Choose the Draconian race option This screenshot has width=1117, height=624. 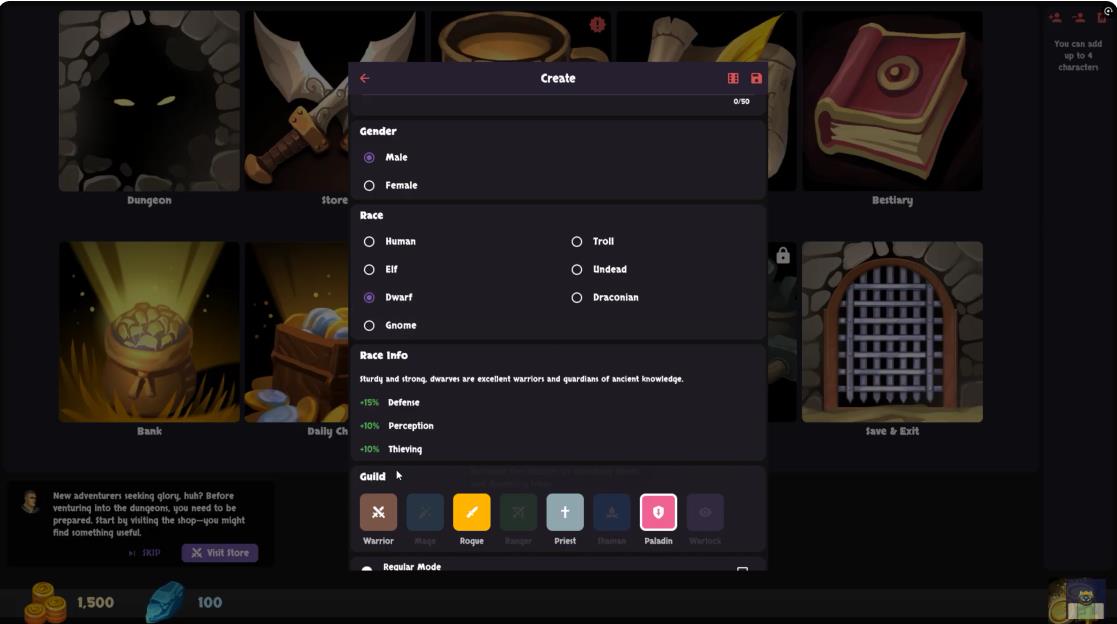tap(577, 297)
